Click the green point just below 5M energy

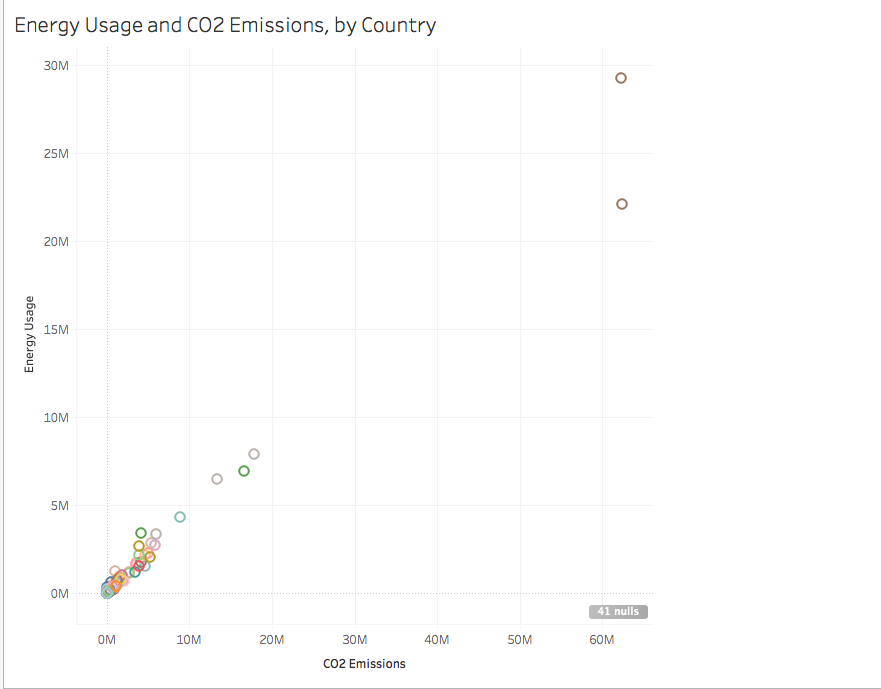(141, 533)
